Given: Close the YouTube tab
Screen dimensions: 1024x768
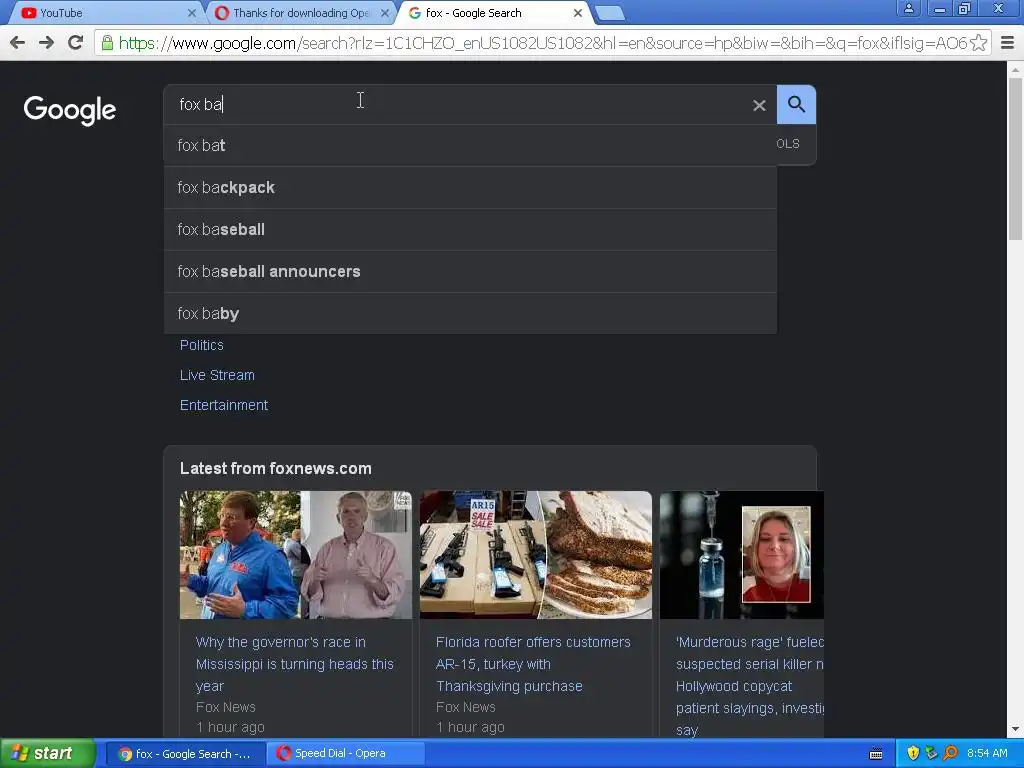Looking at the screenshot, I should 191,13.
